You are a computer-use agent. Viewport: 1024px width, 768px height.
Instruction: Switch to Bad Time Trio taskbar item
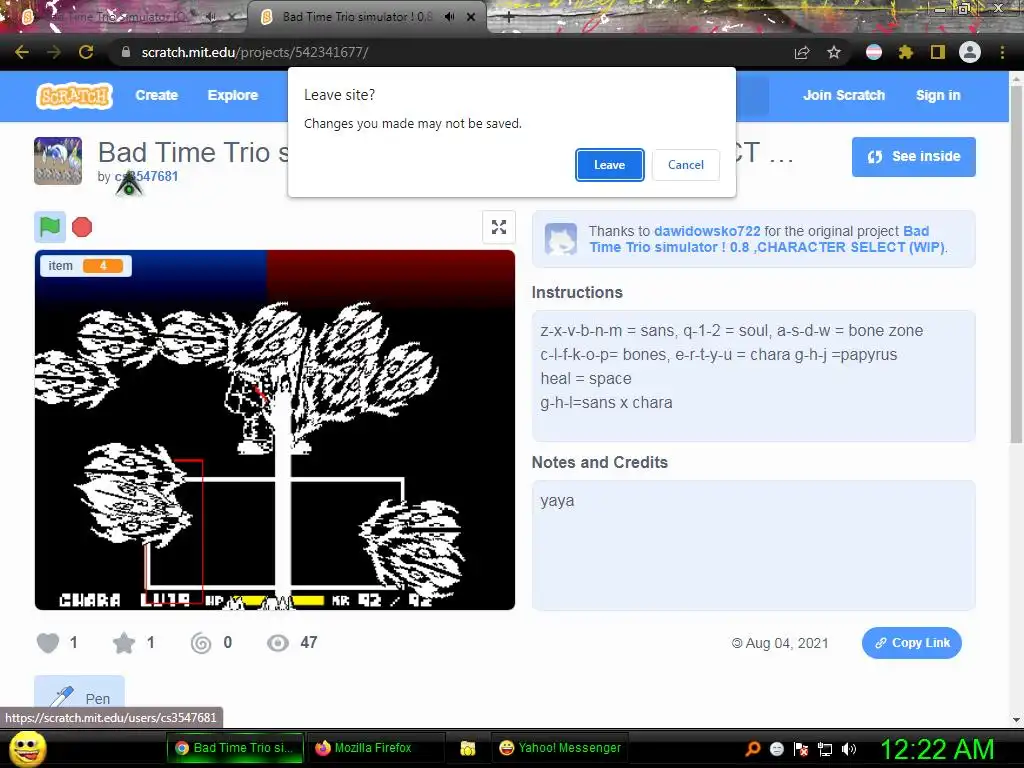235,748
